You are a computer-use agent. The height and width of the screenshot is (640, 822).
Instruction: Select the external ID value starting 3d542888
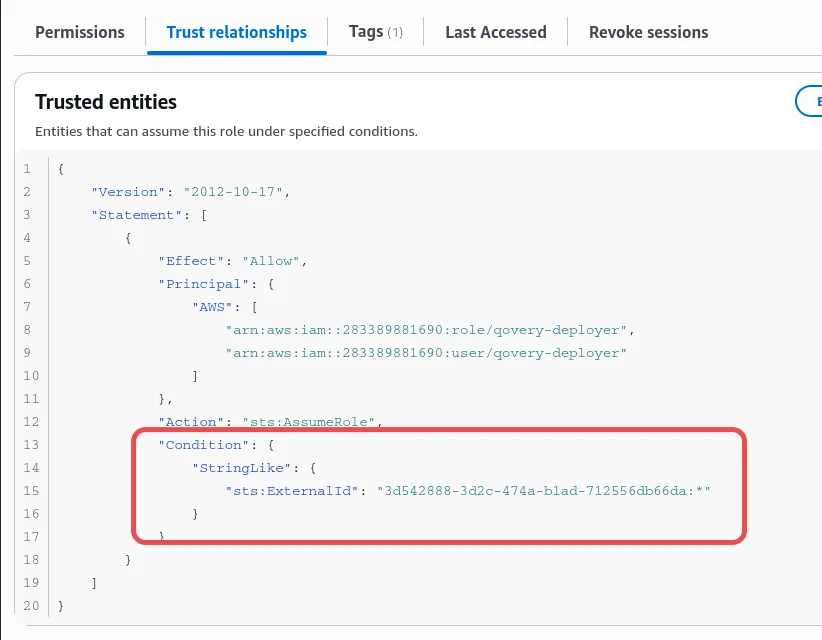pos(544,491)
